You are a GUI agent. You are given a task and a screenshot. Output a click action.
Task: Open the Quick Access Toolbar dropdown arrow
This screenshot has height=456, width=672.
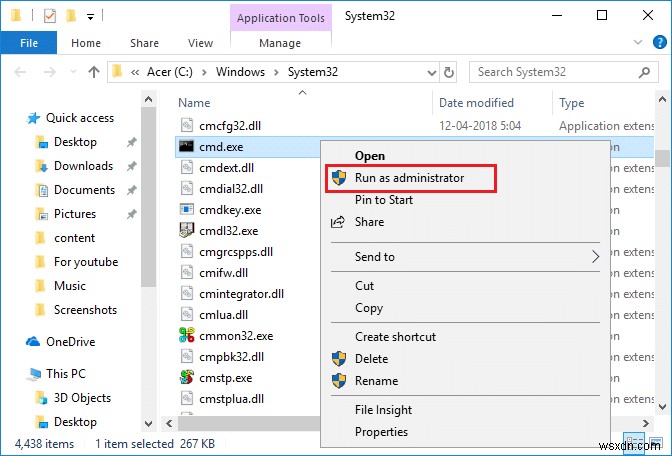92,17
